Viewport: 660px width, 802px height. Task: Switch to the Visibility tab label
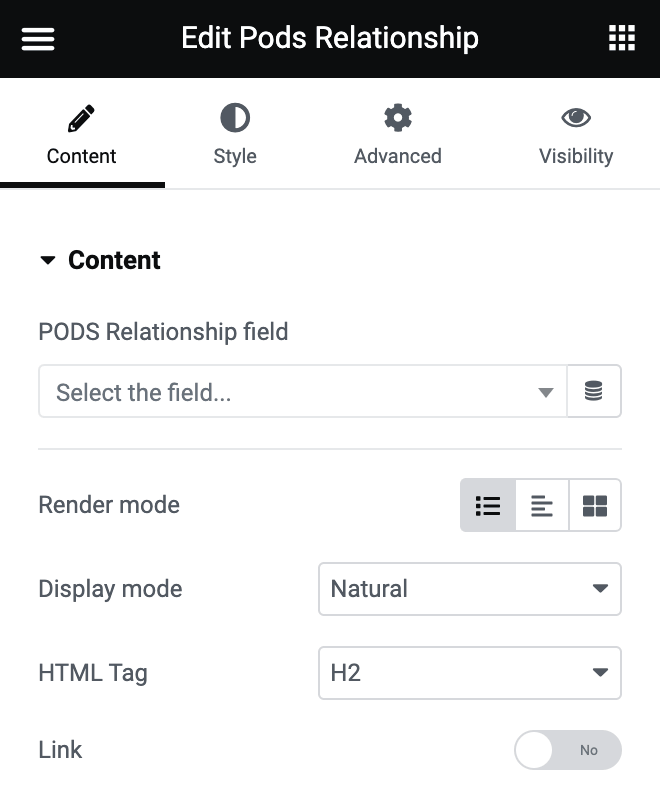pos(576,156)
